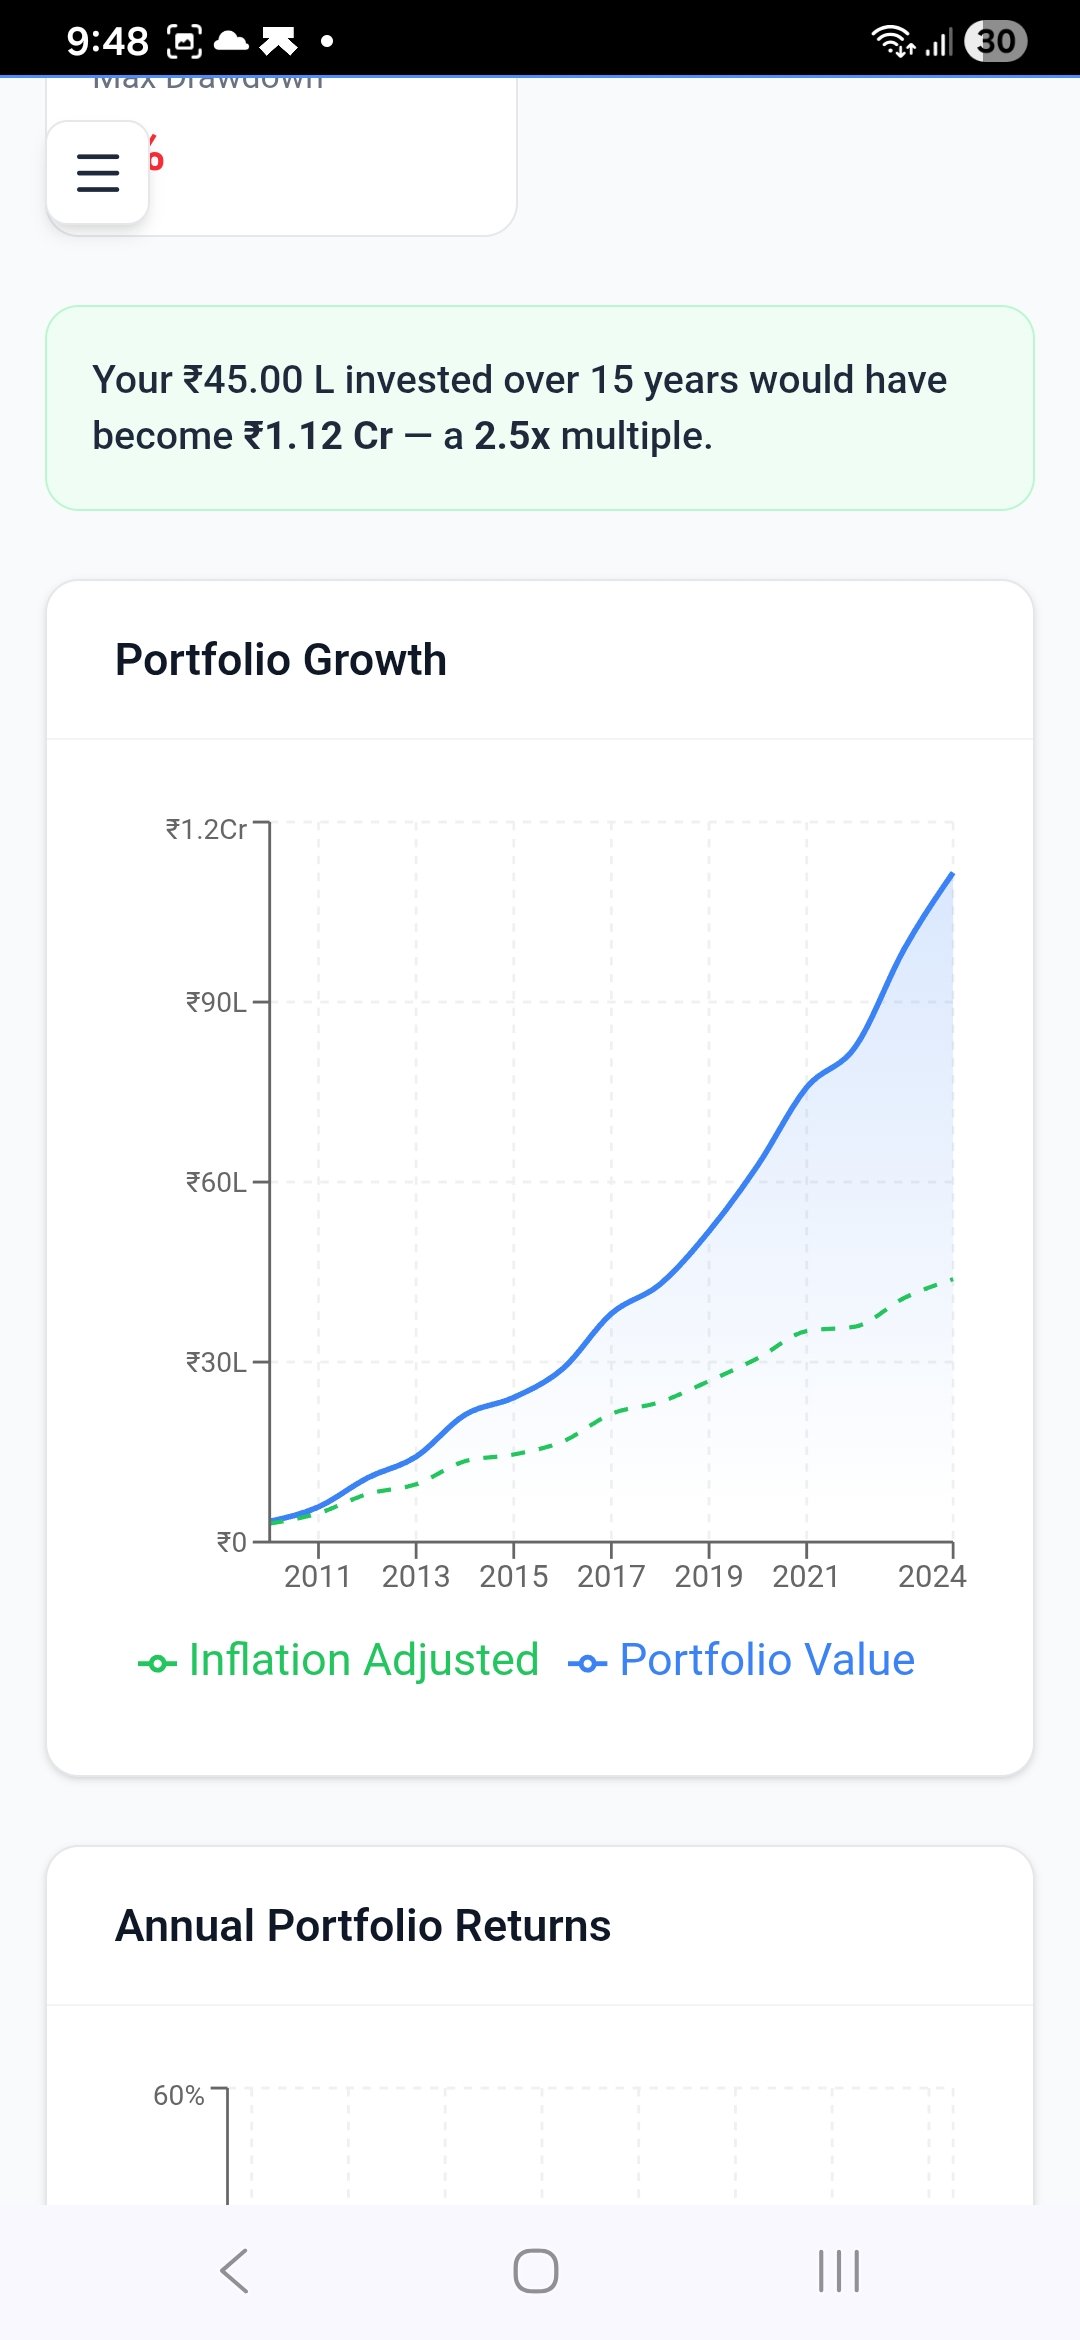Screen dimensions: 1080x2340
Task: Tap the screen capture notification icon
Action: (x=184, y=41)
